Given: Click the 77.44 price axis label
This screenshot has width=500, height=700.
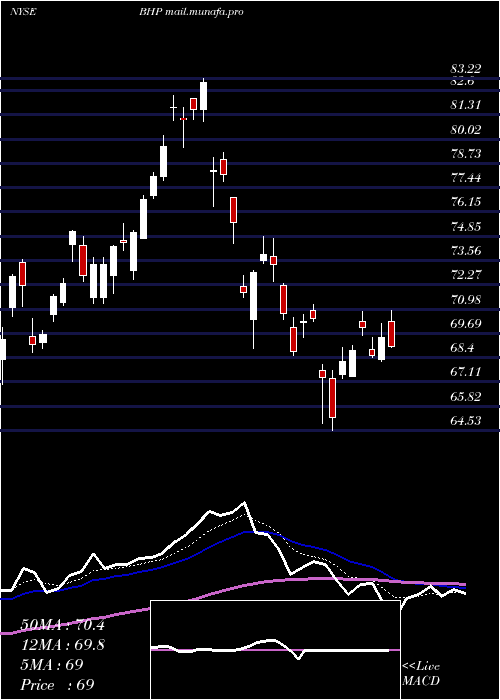Looking at the screenshot, I should 466,178.
